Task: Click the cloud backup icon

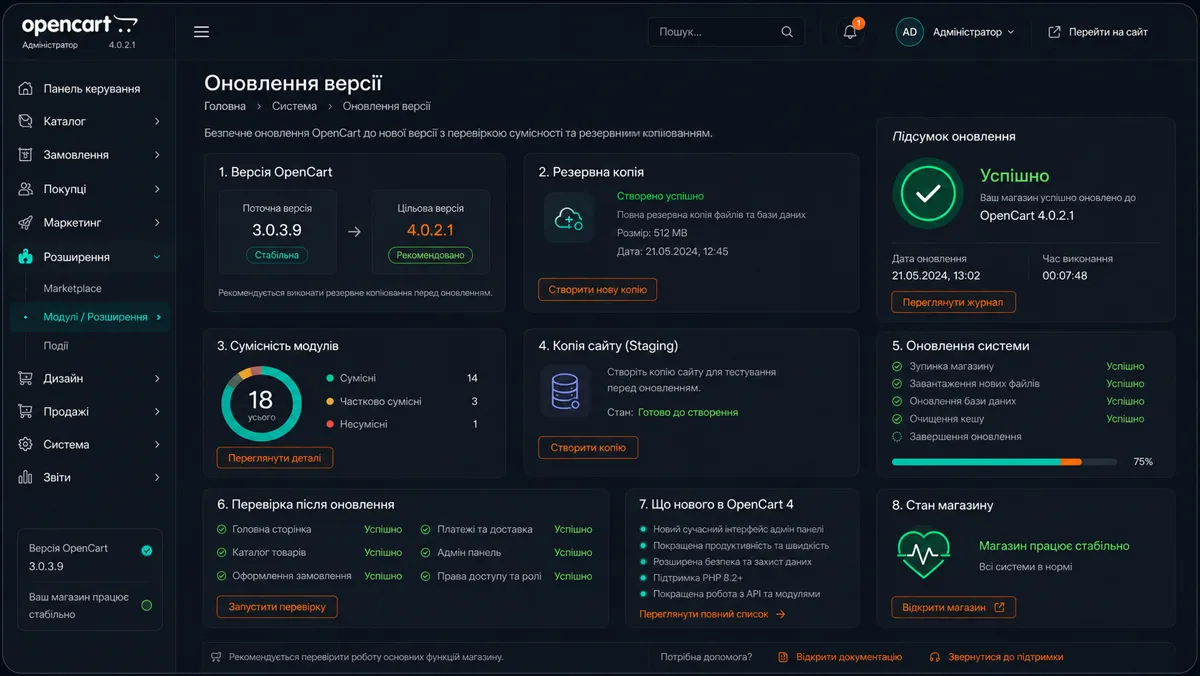Action: click(569, 218)
